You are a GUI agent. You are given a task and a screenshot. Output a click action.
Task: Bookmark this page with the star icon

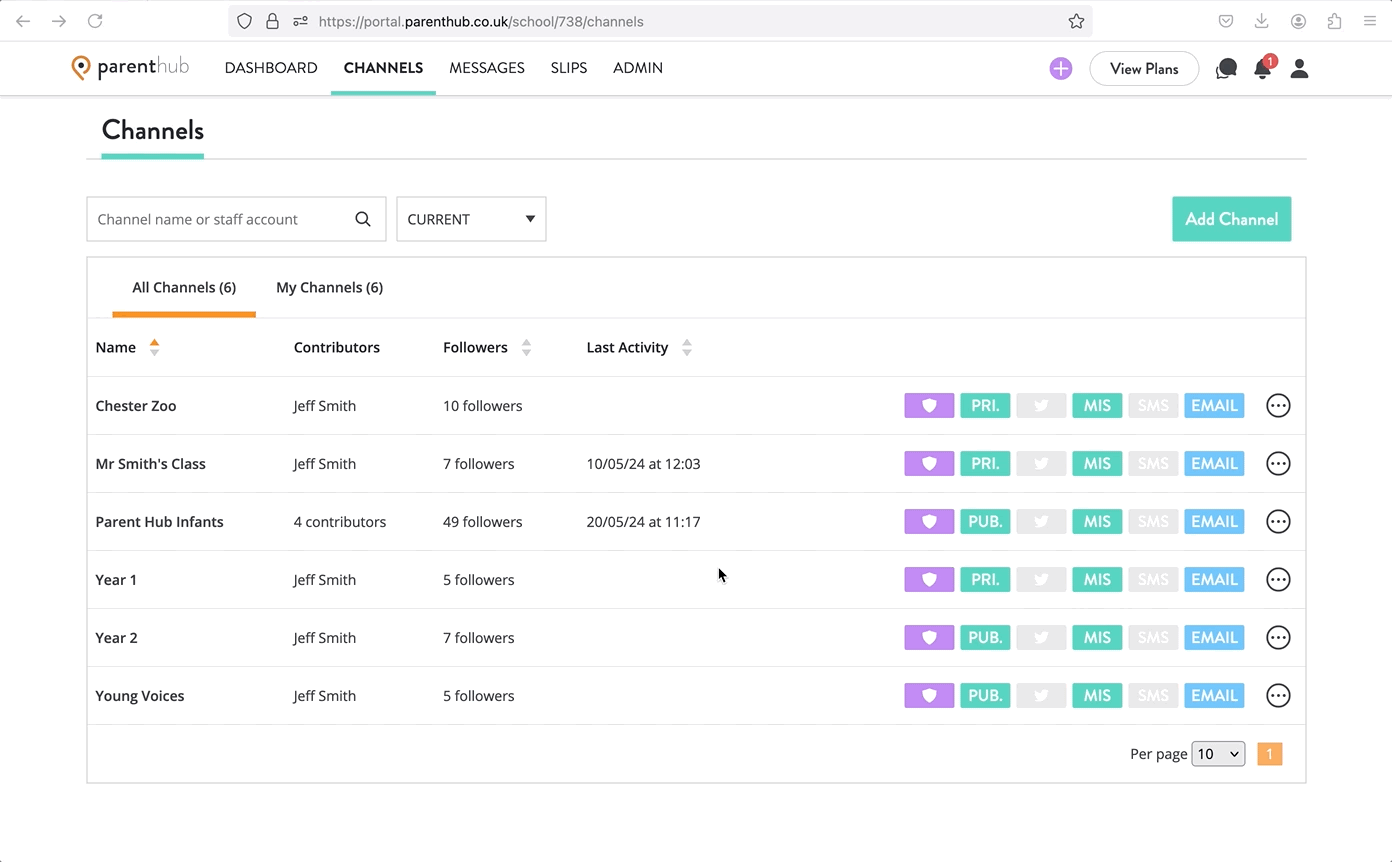tap(1076, 21)
